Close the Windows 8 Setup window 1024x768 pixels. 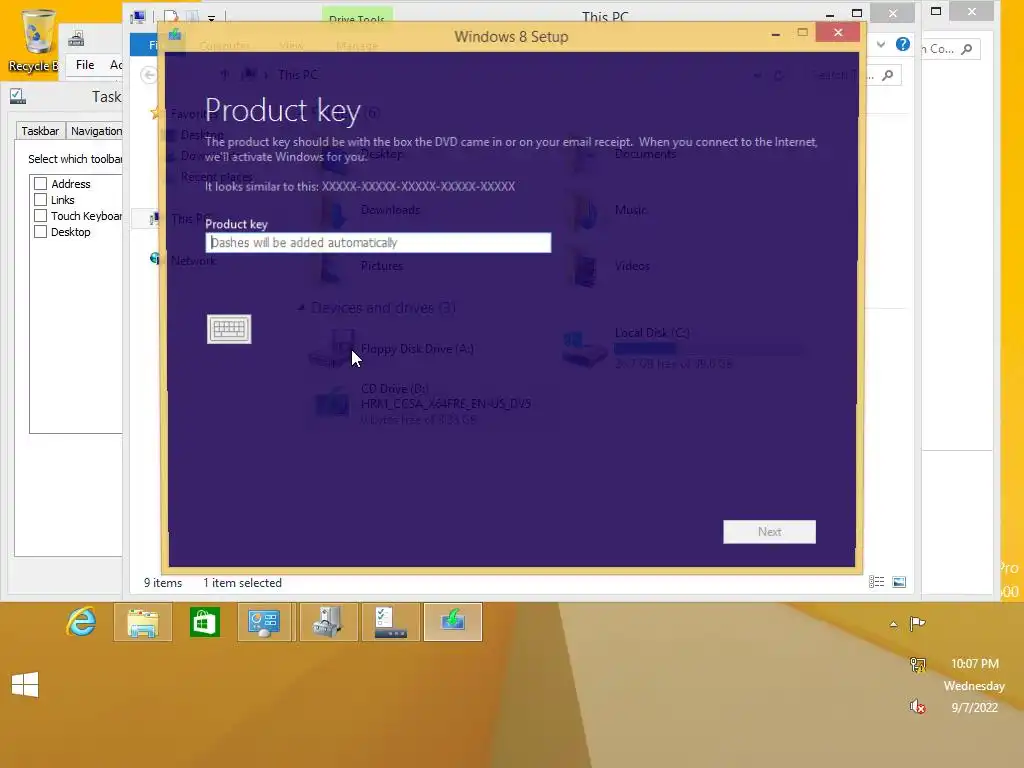tap(838, 33)
